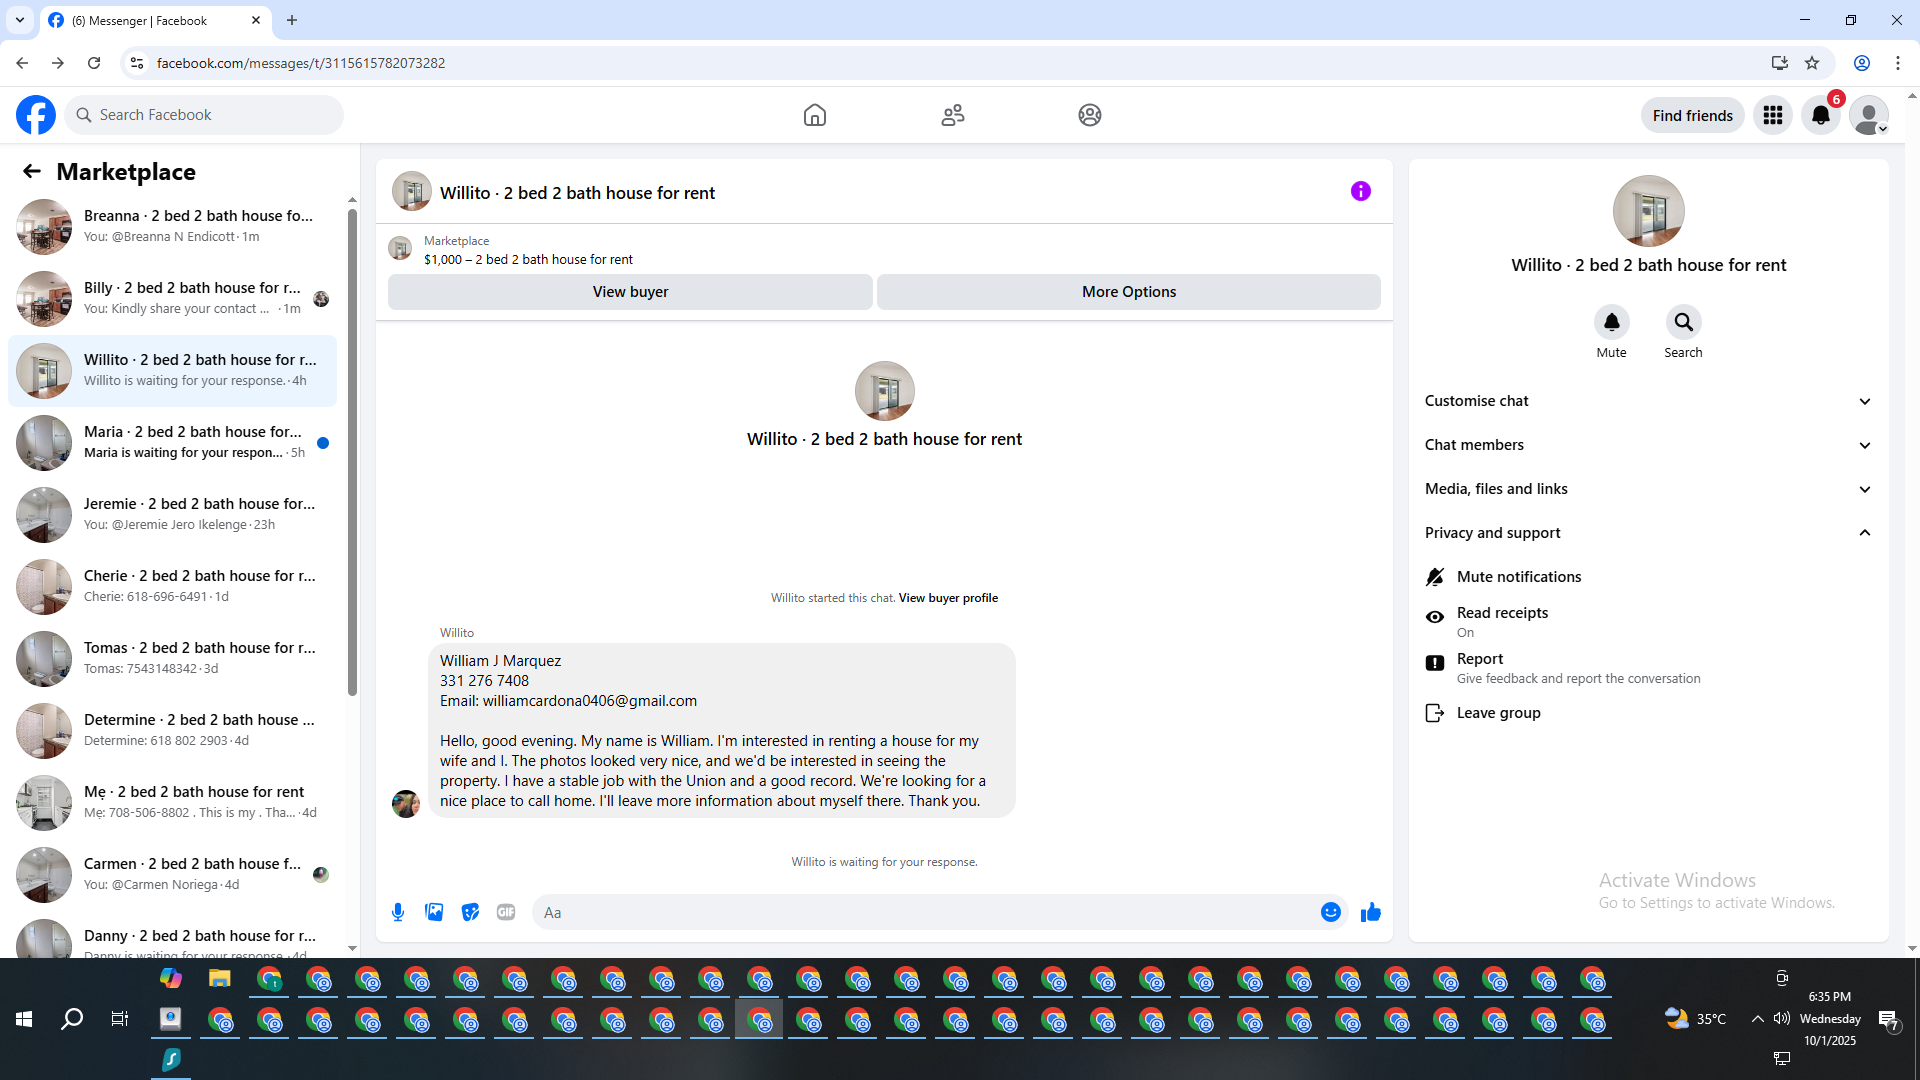
Task: Attach a photo file icon
Action: click(x=434, y=912)
